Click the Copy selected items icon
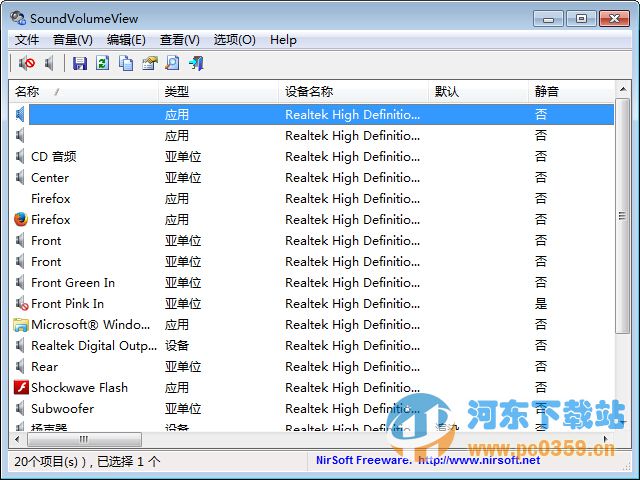 (x=126, y=63)
